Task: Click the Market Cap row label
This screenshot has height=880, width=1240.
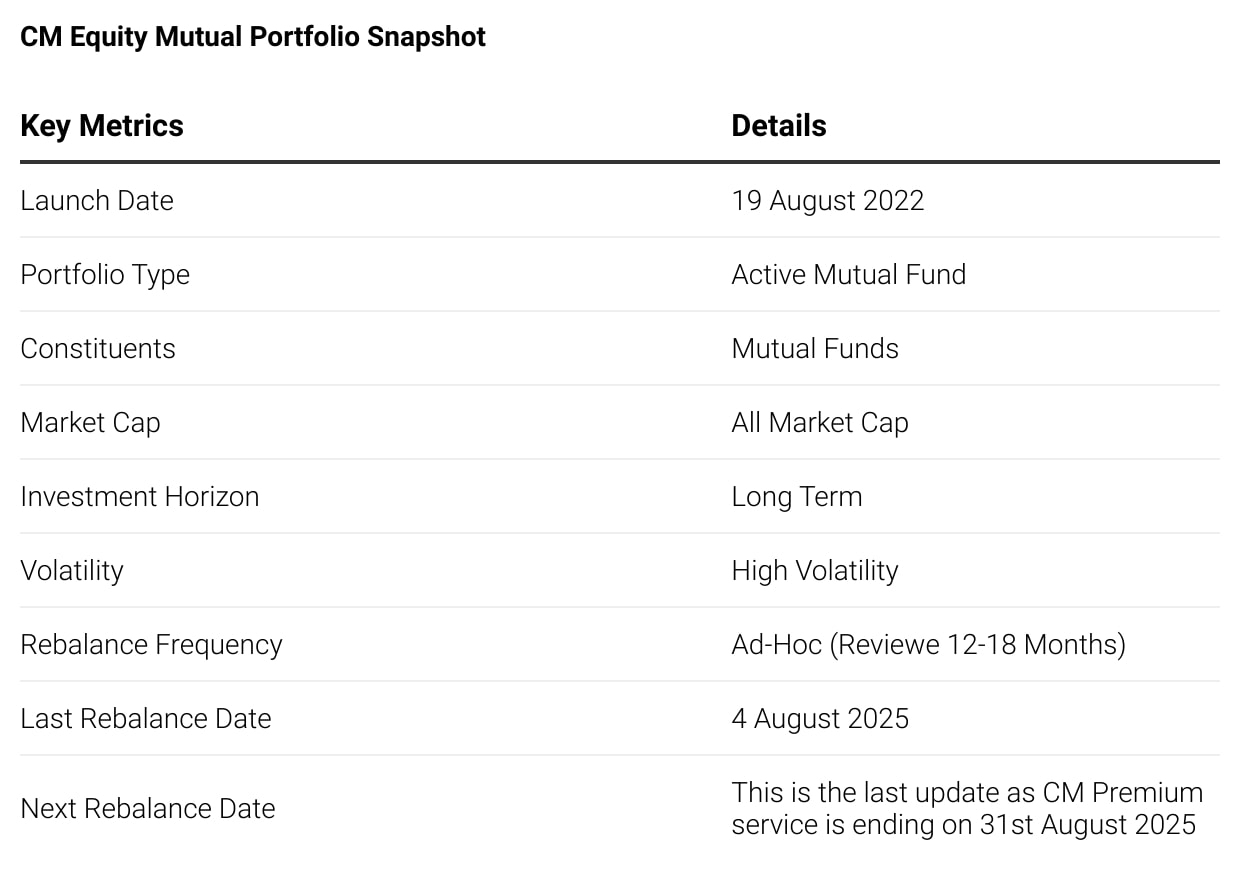Action: [x=90, y=423]
